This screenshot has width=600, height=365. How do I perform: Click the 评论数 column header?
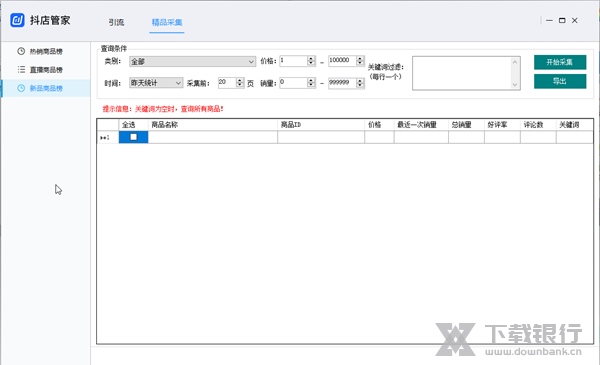tap(538, 125)
